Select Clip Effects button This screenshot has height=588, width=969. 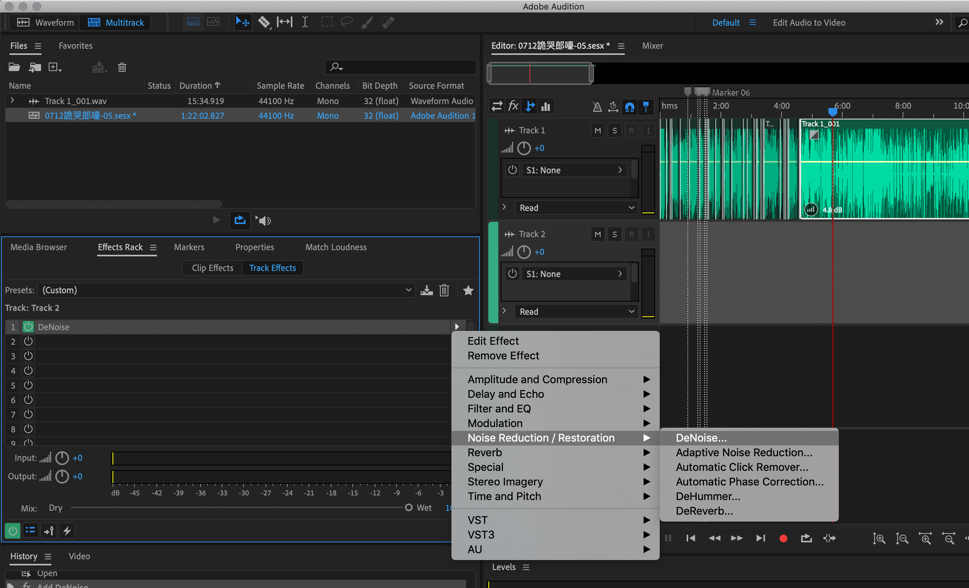pyautogui.click(x=212, y=268)
